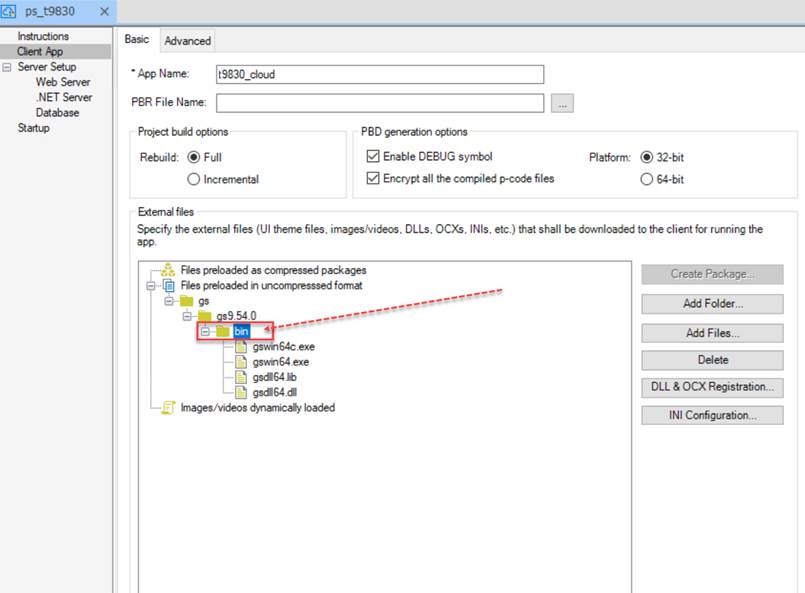Click the gsdll64.dll file icon

pos(241,392)
